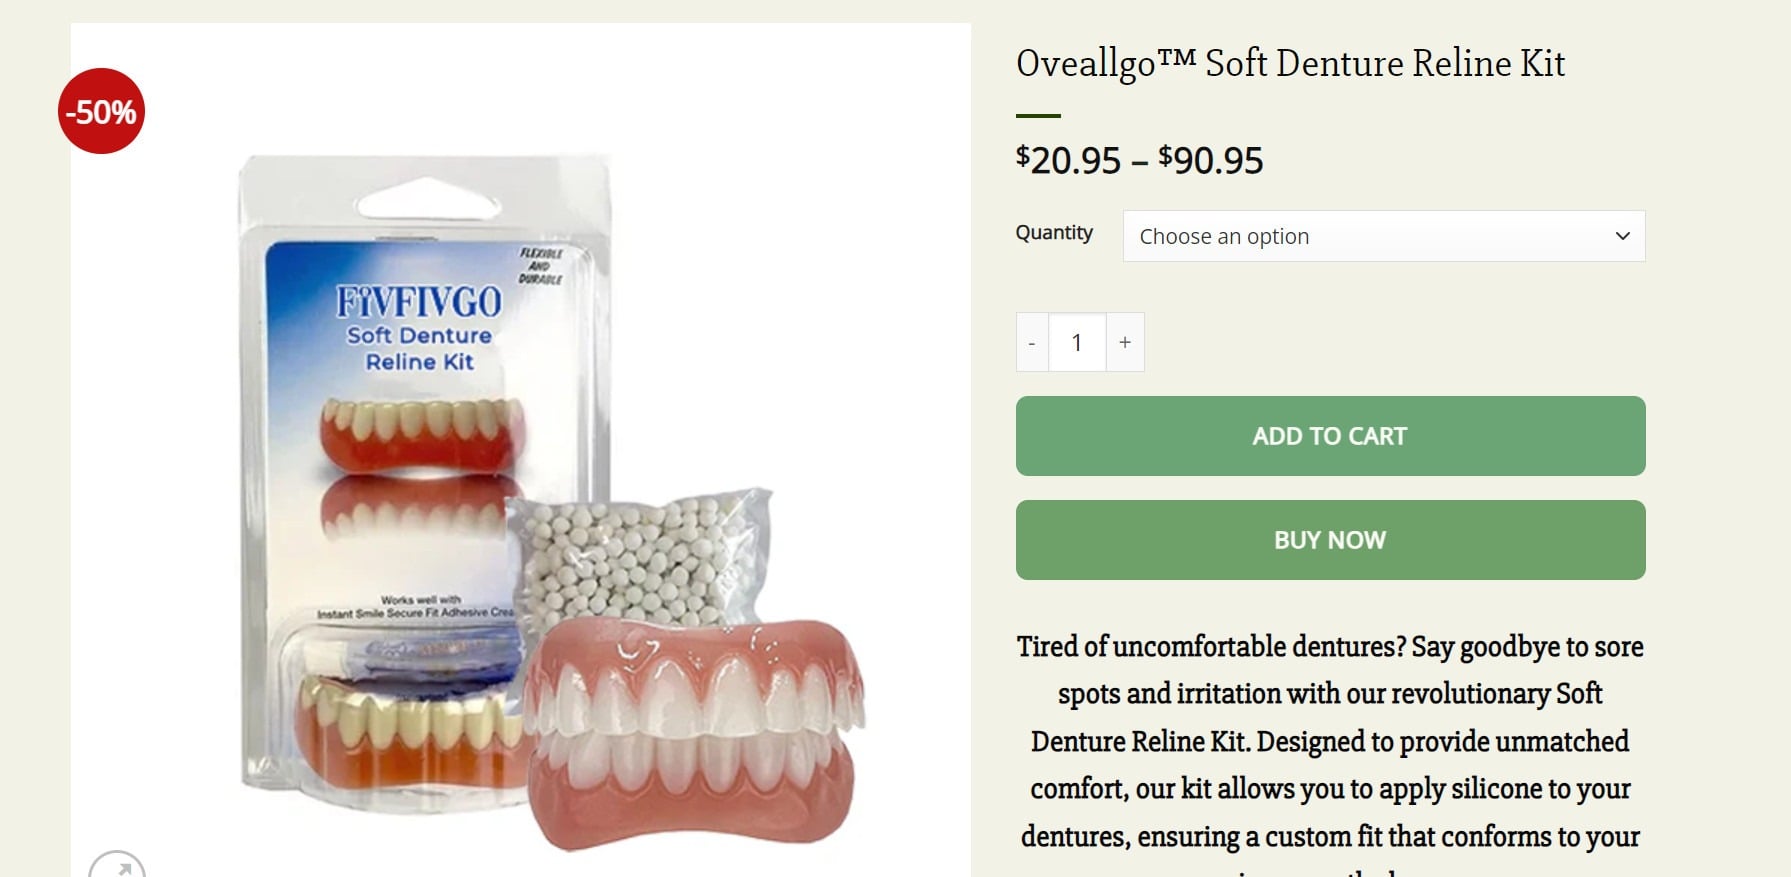Click "Soft Denture Reline Kit" text on package
Image resolution: width=1791 pixels, height=877 pixels.
click(419, 348)
